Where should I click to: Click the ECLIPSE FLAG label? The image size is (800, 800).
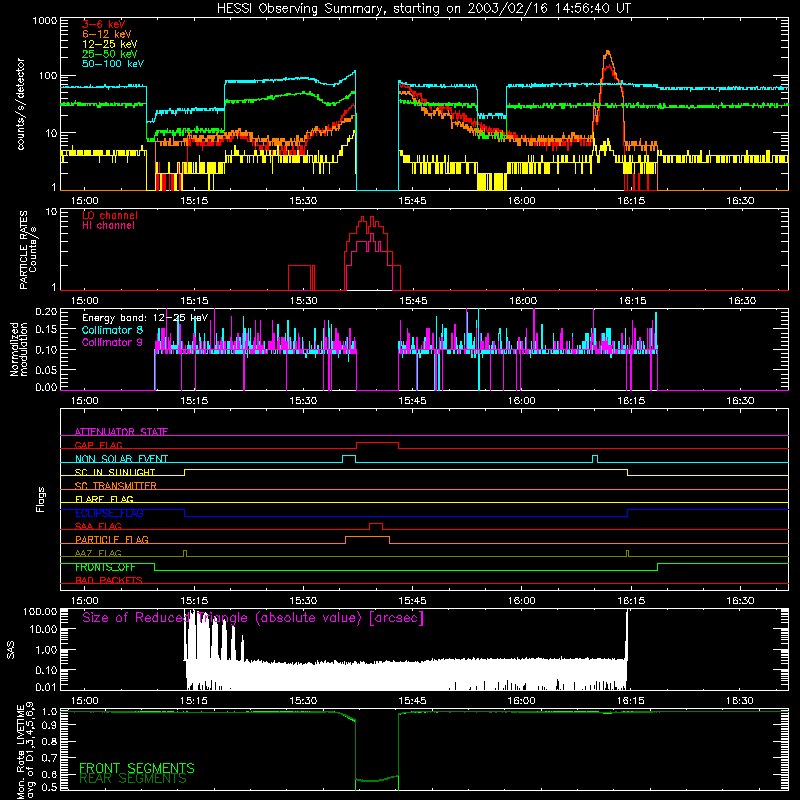pyautogui.click(x=109, y=513)
